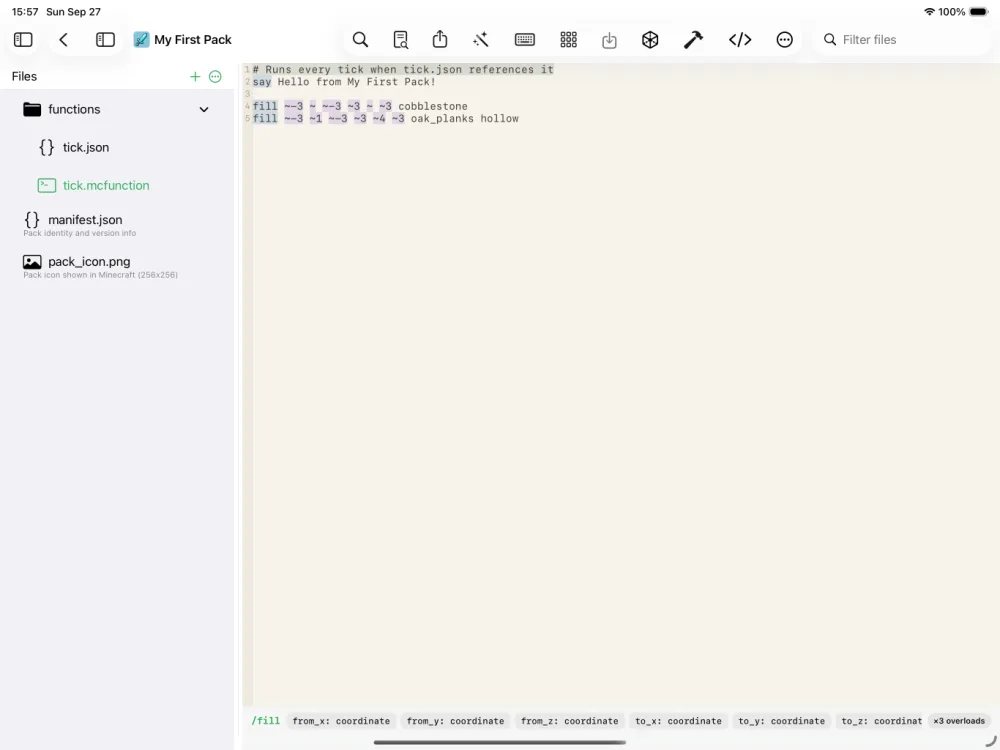The width and height of the screenshot is (1000, 750).
Task: Open the 3D cube icon
Action: coord(650,40)
